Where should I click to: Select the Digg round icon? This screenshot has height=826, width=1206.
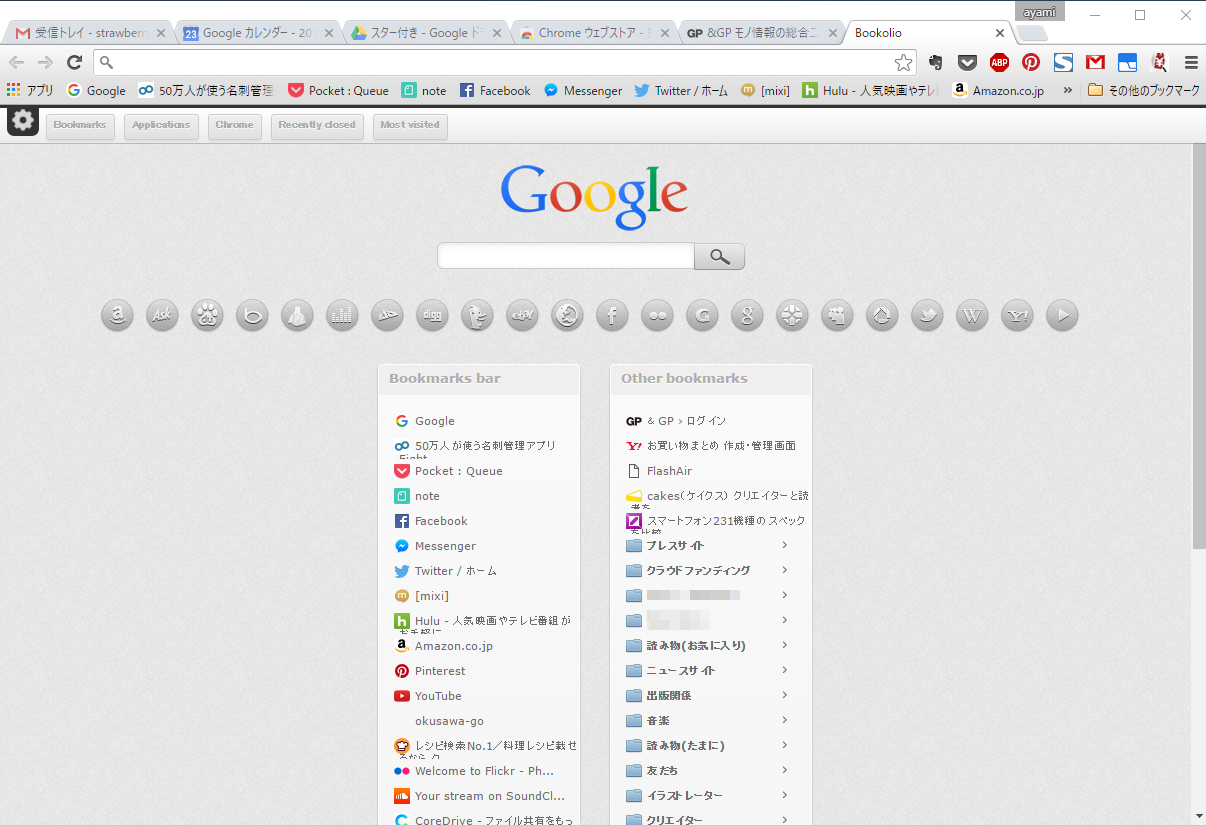pos(432,316)
